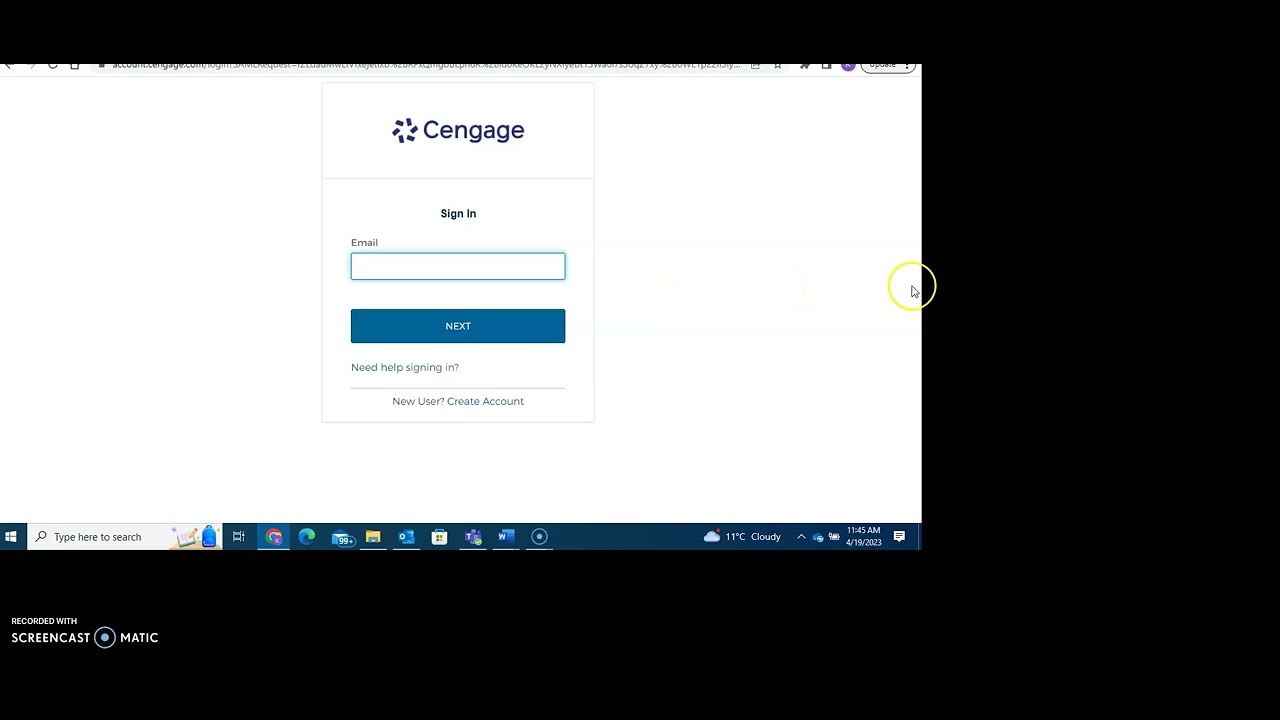Open the Windows Start menu

(11, 537)
